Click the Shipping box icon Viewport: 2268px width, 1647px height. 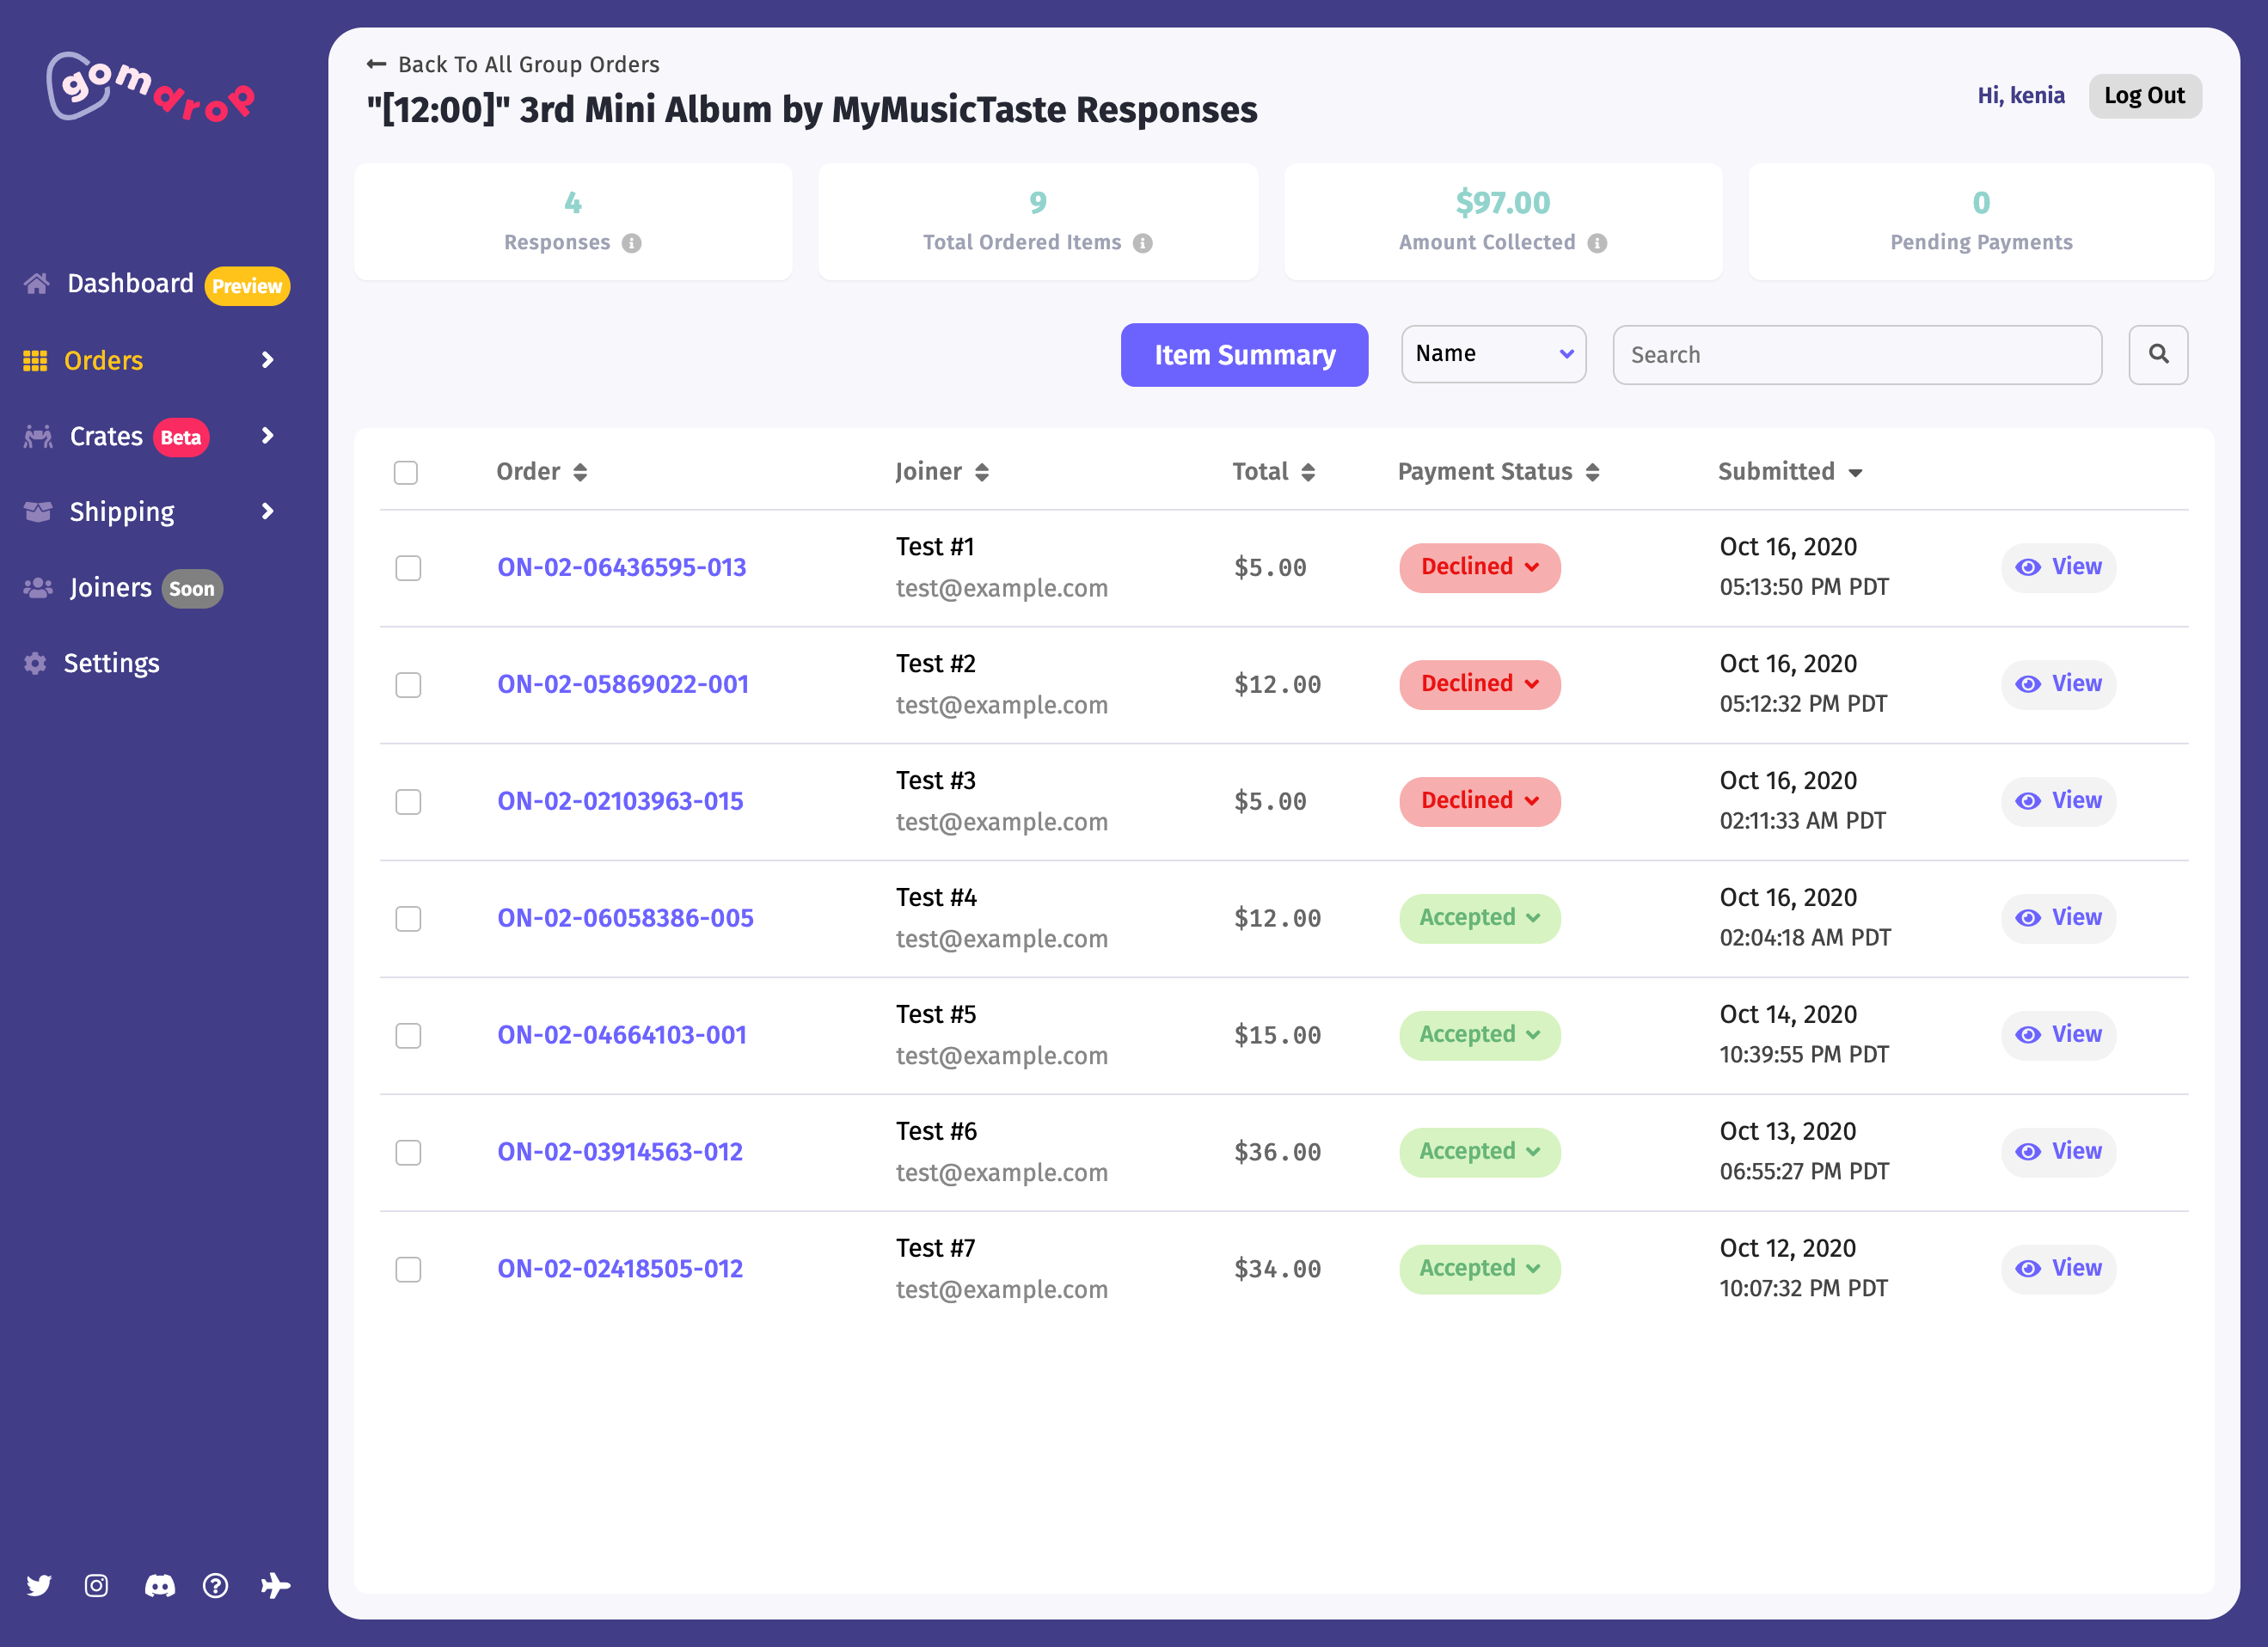coord(38,512)
